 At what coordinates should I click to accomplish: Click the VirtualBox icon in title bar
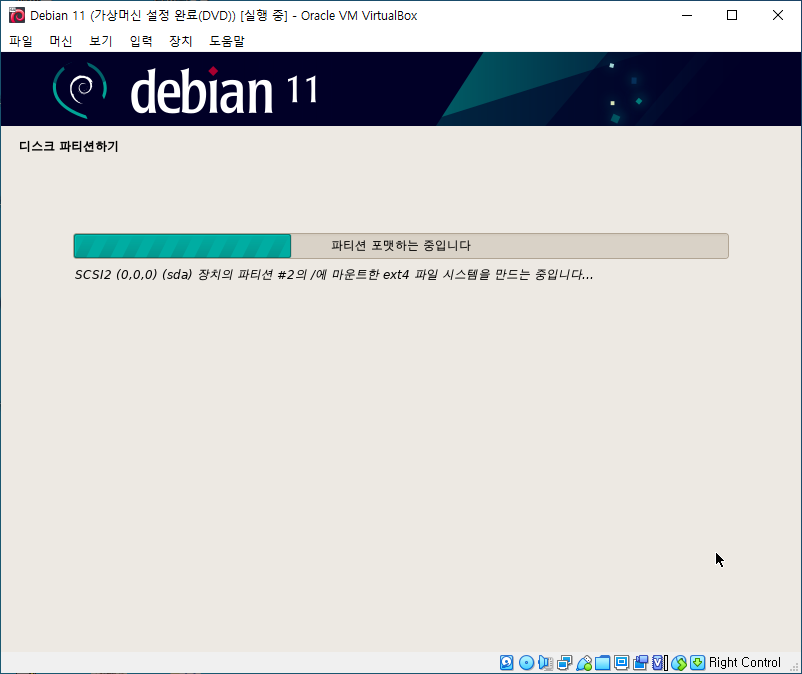(17, 15)
